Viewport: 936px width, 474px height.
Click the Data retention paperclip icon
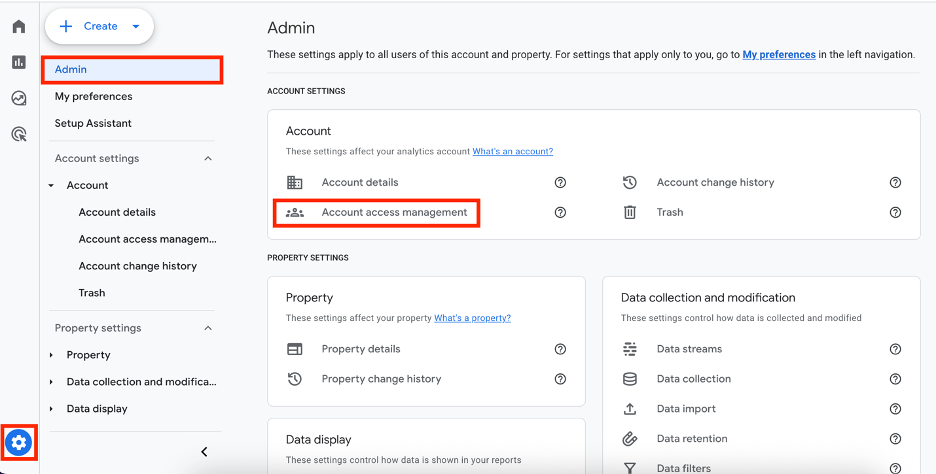tap(630, 439)
